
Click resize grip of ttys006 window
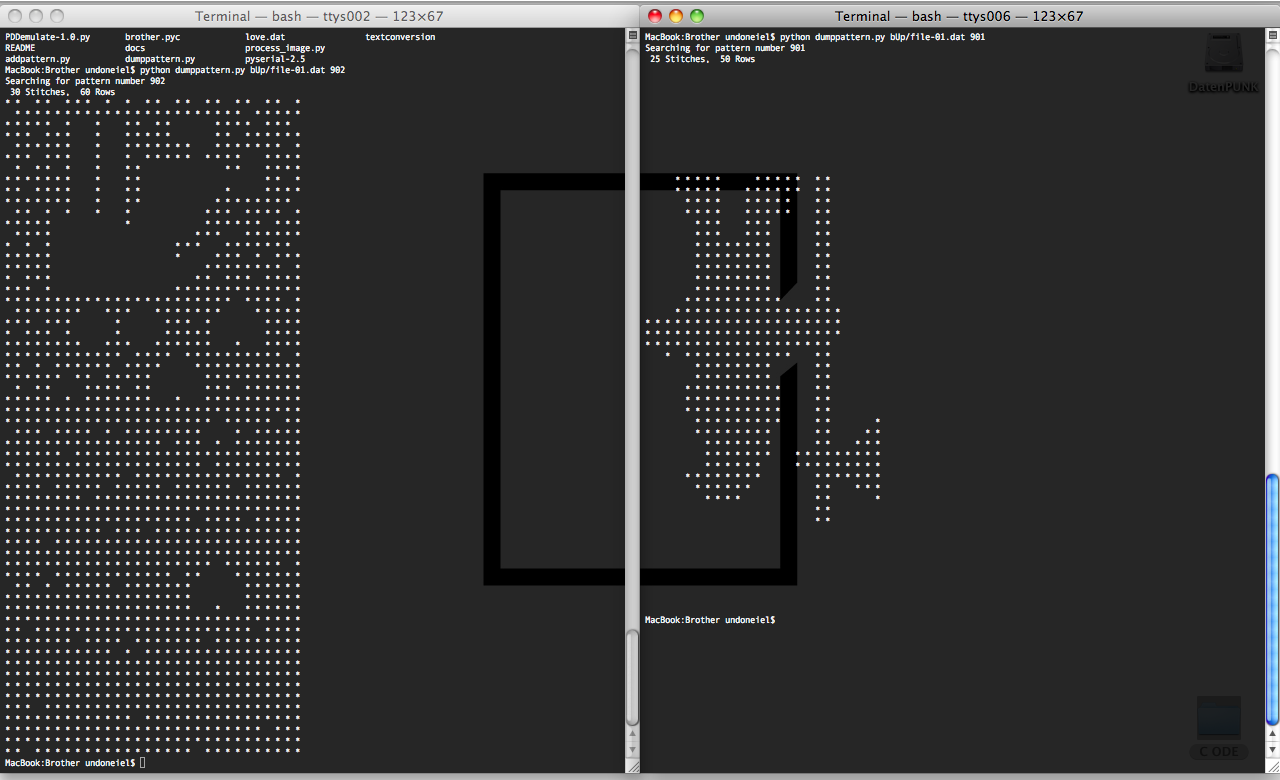[x=1272, y=765]
